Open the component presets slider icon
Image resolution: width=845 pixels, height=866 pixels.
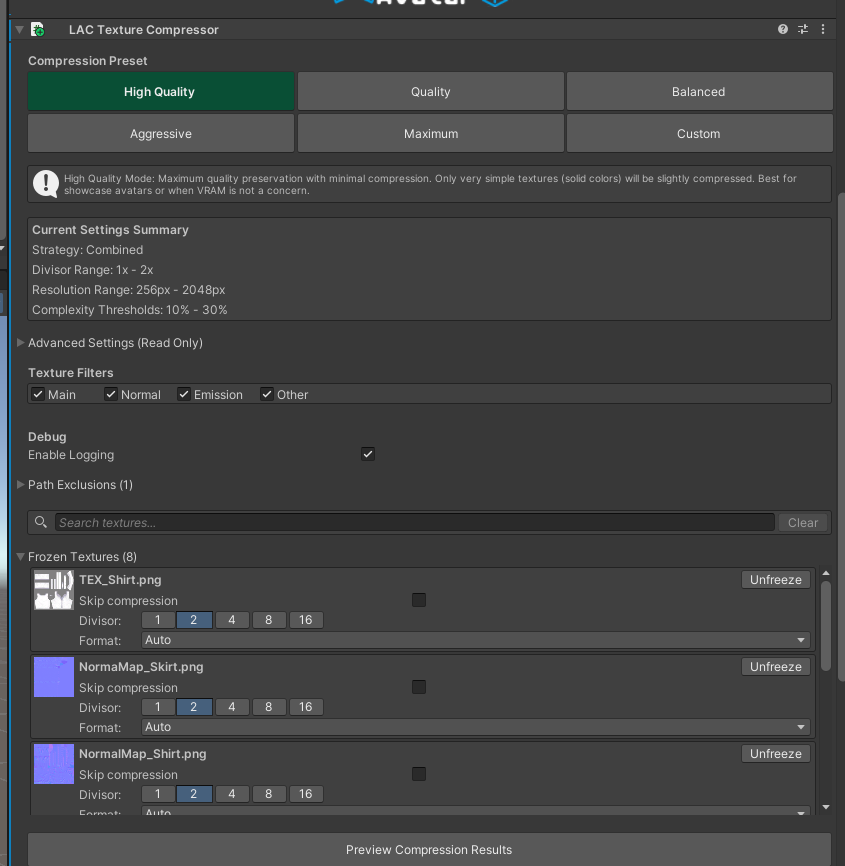click(803, 30)
